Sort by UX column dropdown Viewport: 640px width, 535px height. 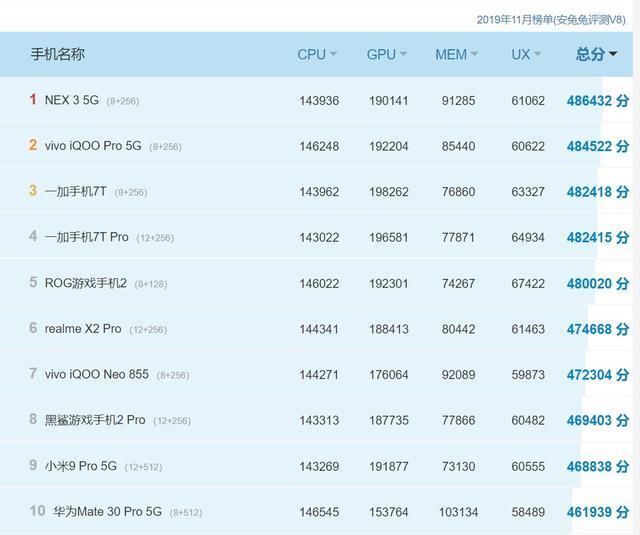click(526, 54)
